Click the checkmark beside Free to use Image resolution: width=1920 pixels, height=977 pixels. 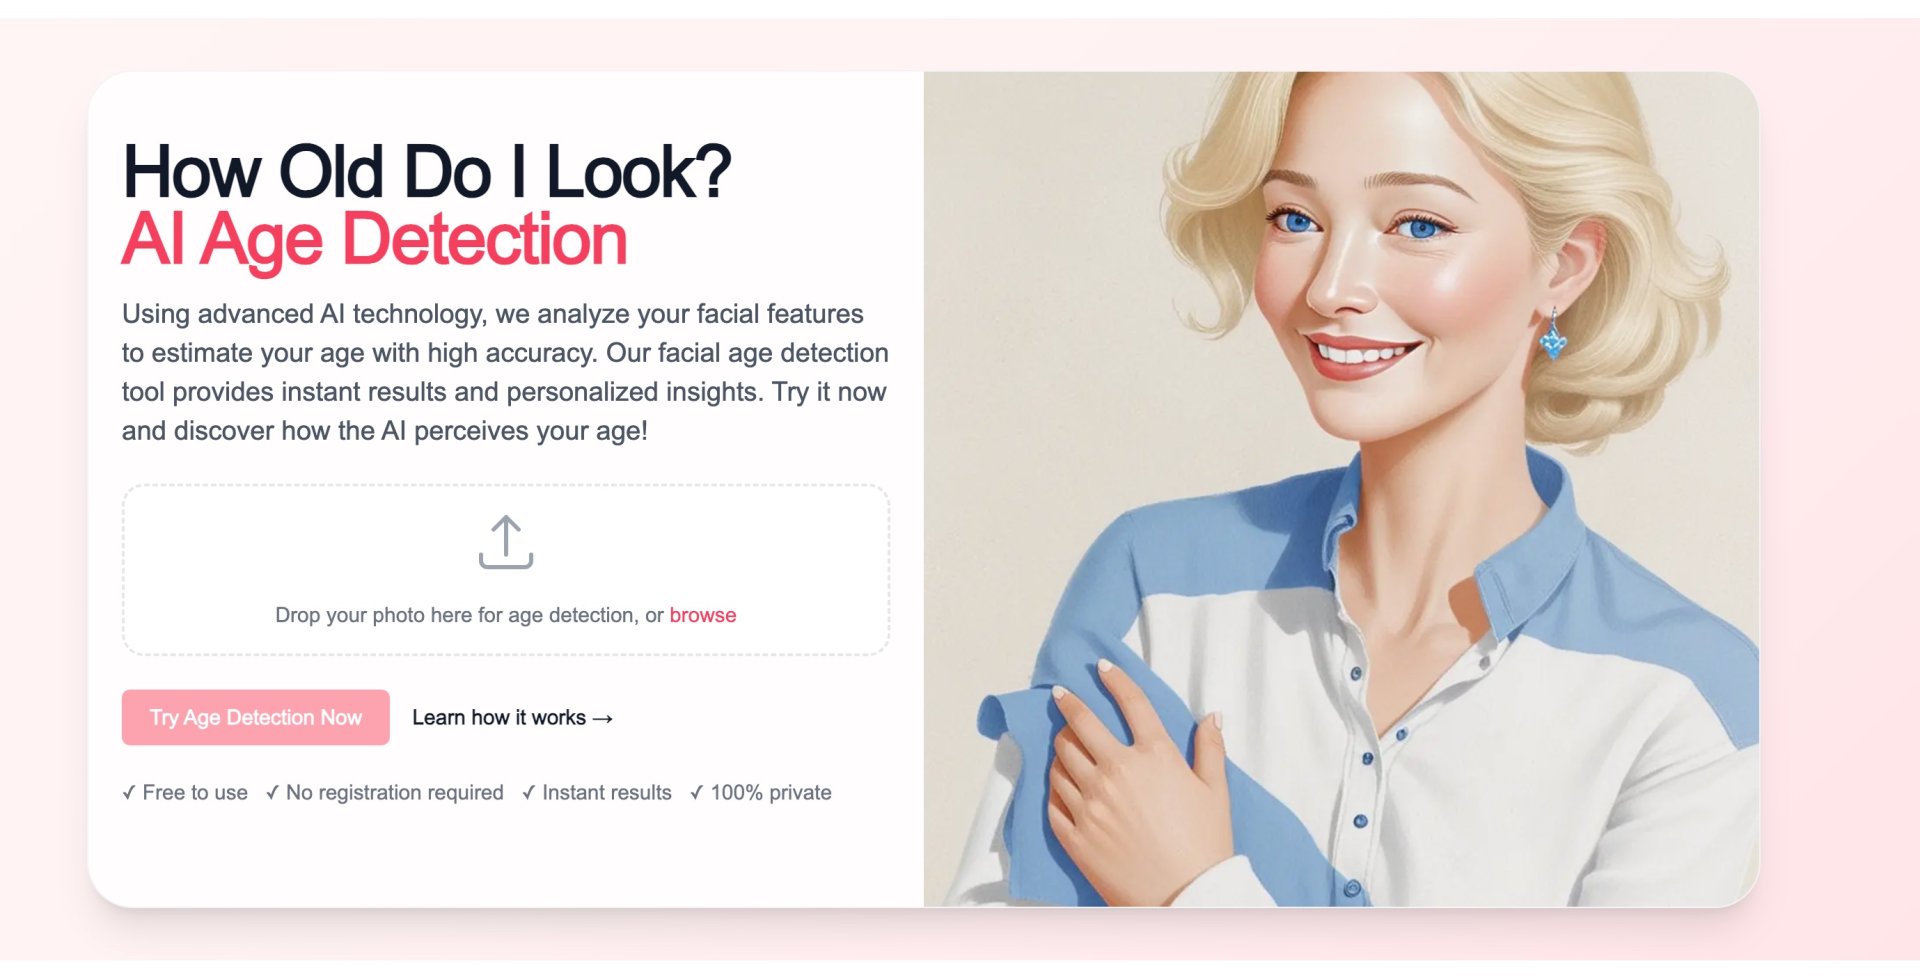[x=129, y=792]
